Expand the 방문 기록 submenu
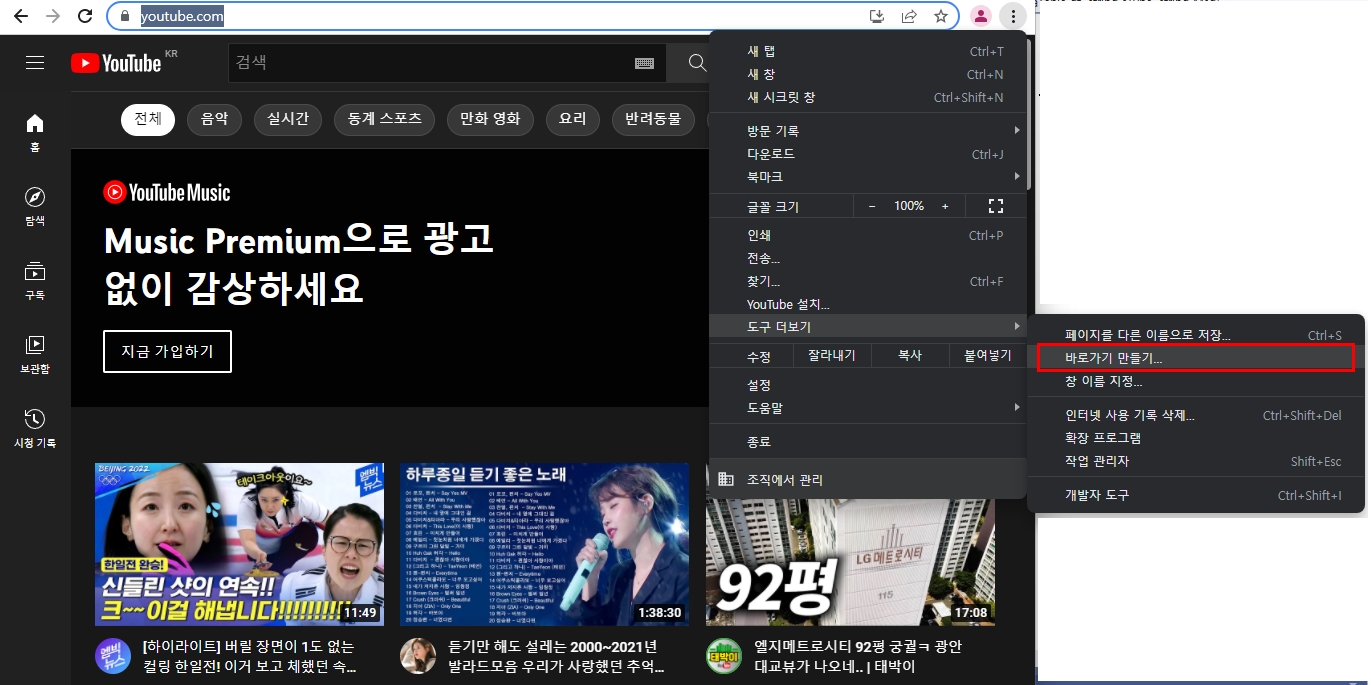 867,131
